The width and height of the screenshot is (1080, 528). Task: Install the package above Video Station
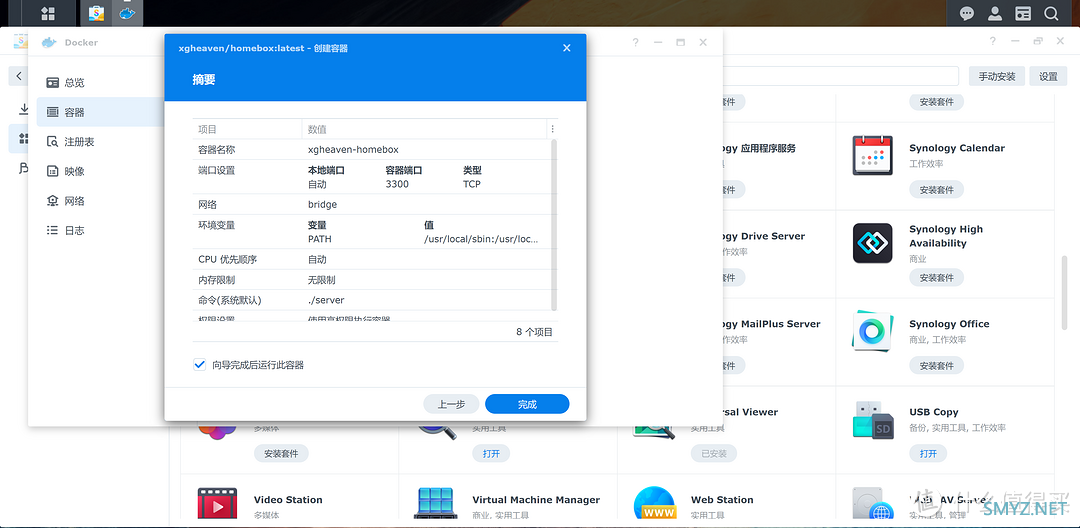point(281,454)
